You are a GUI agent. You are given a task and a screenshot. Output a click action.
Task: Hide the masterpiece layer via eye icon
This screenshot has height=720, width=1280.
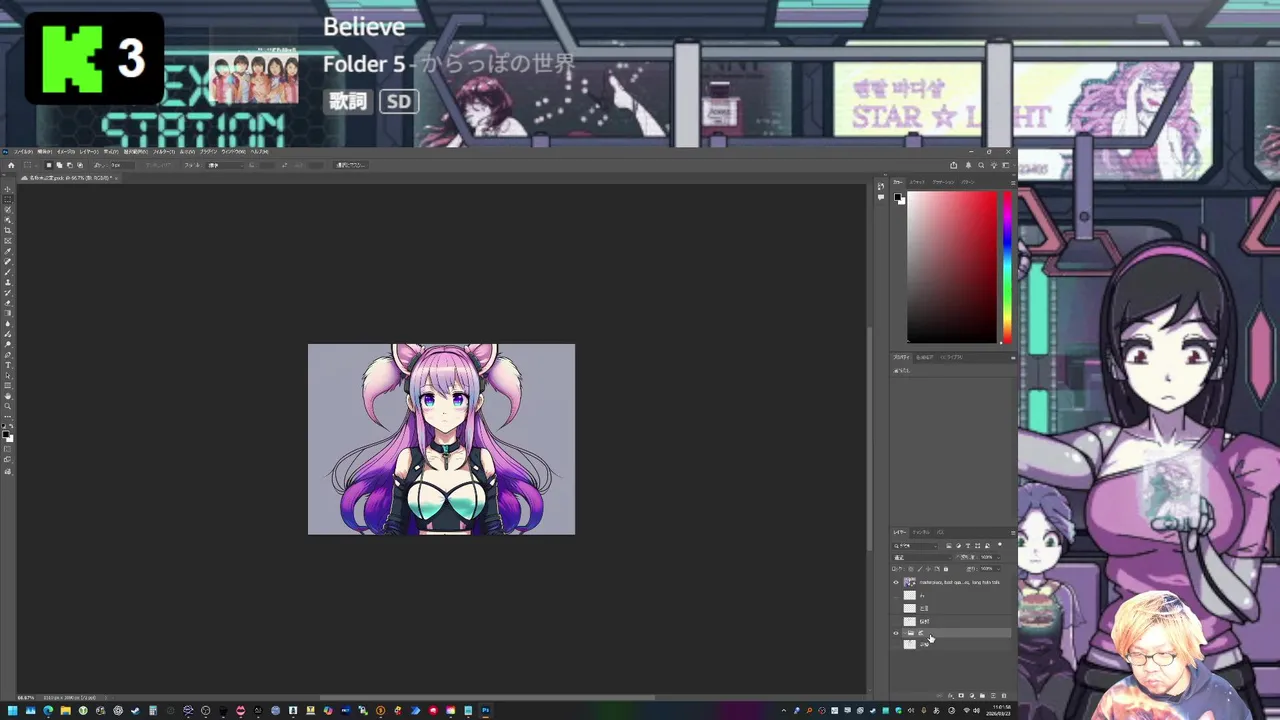click(x=896, y=582)
